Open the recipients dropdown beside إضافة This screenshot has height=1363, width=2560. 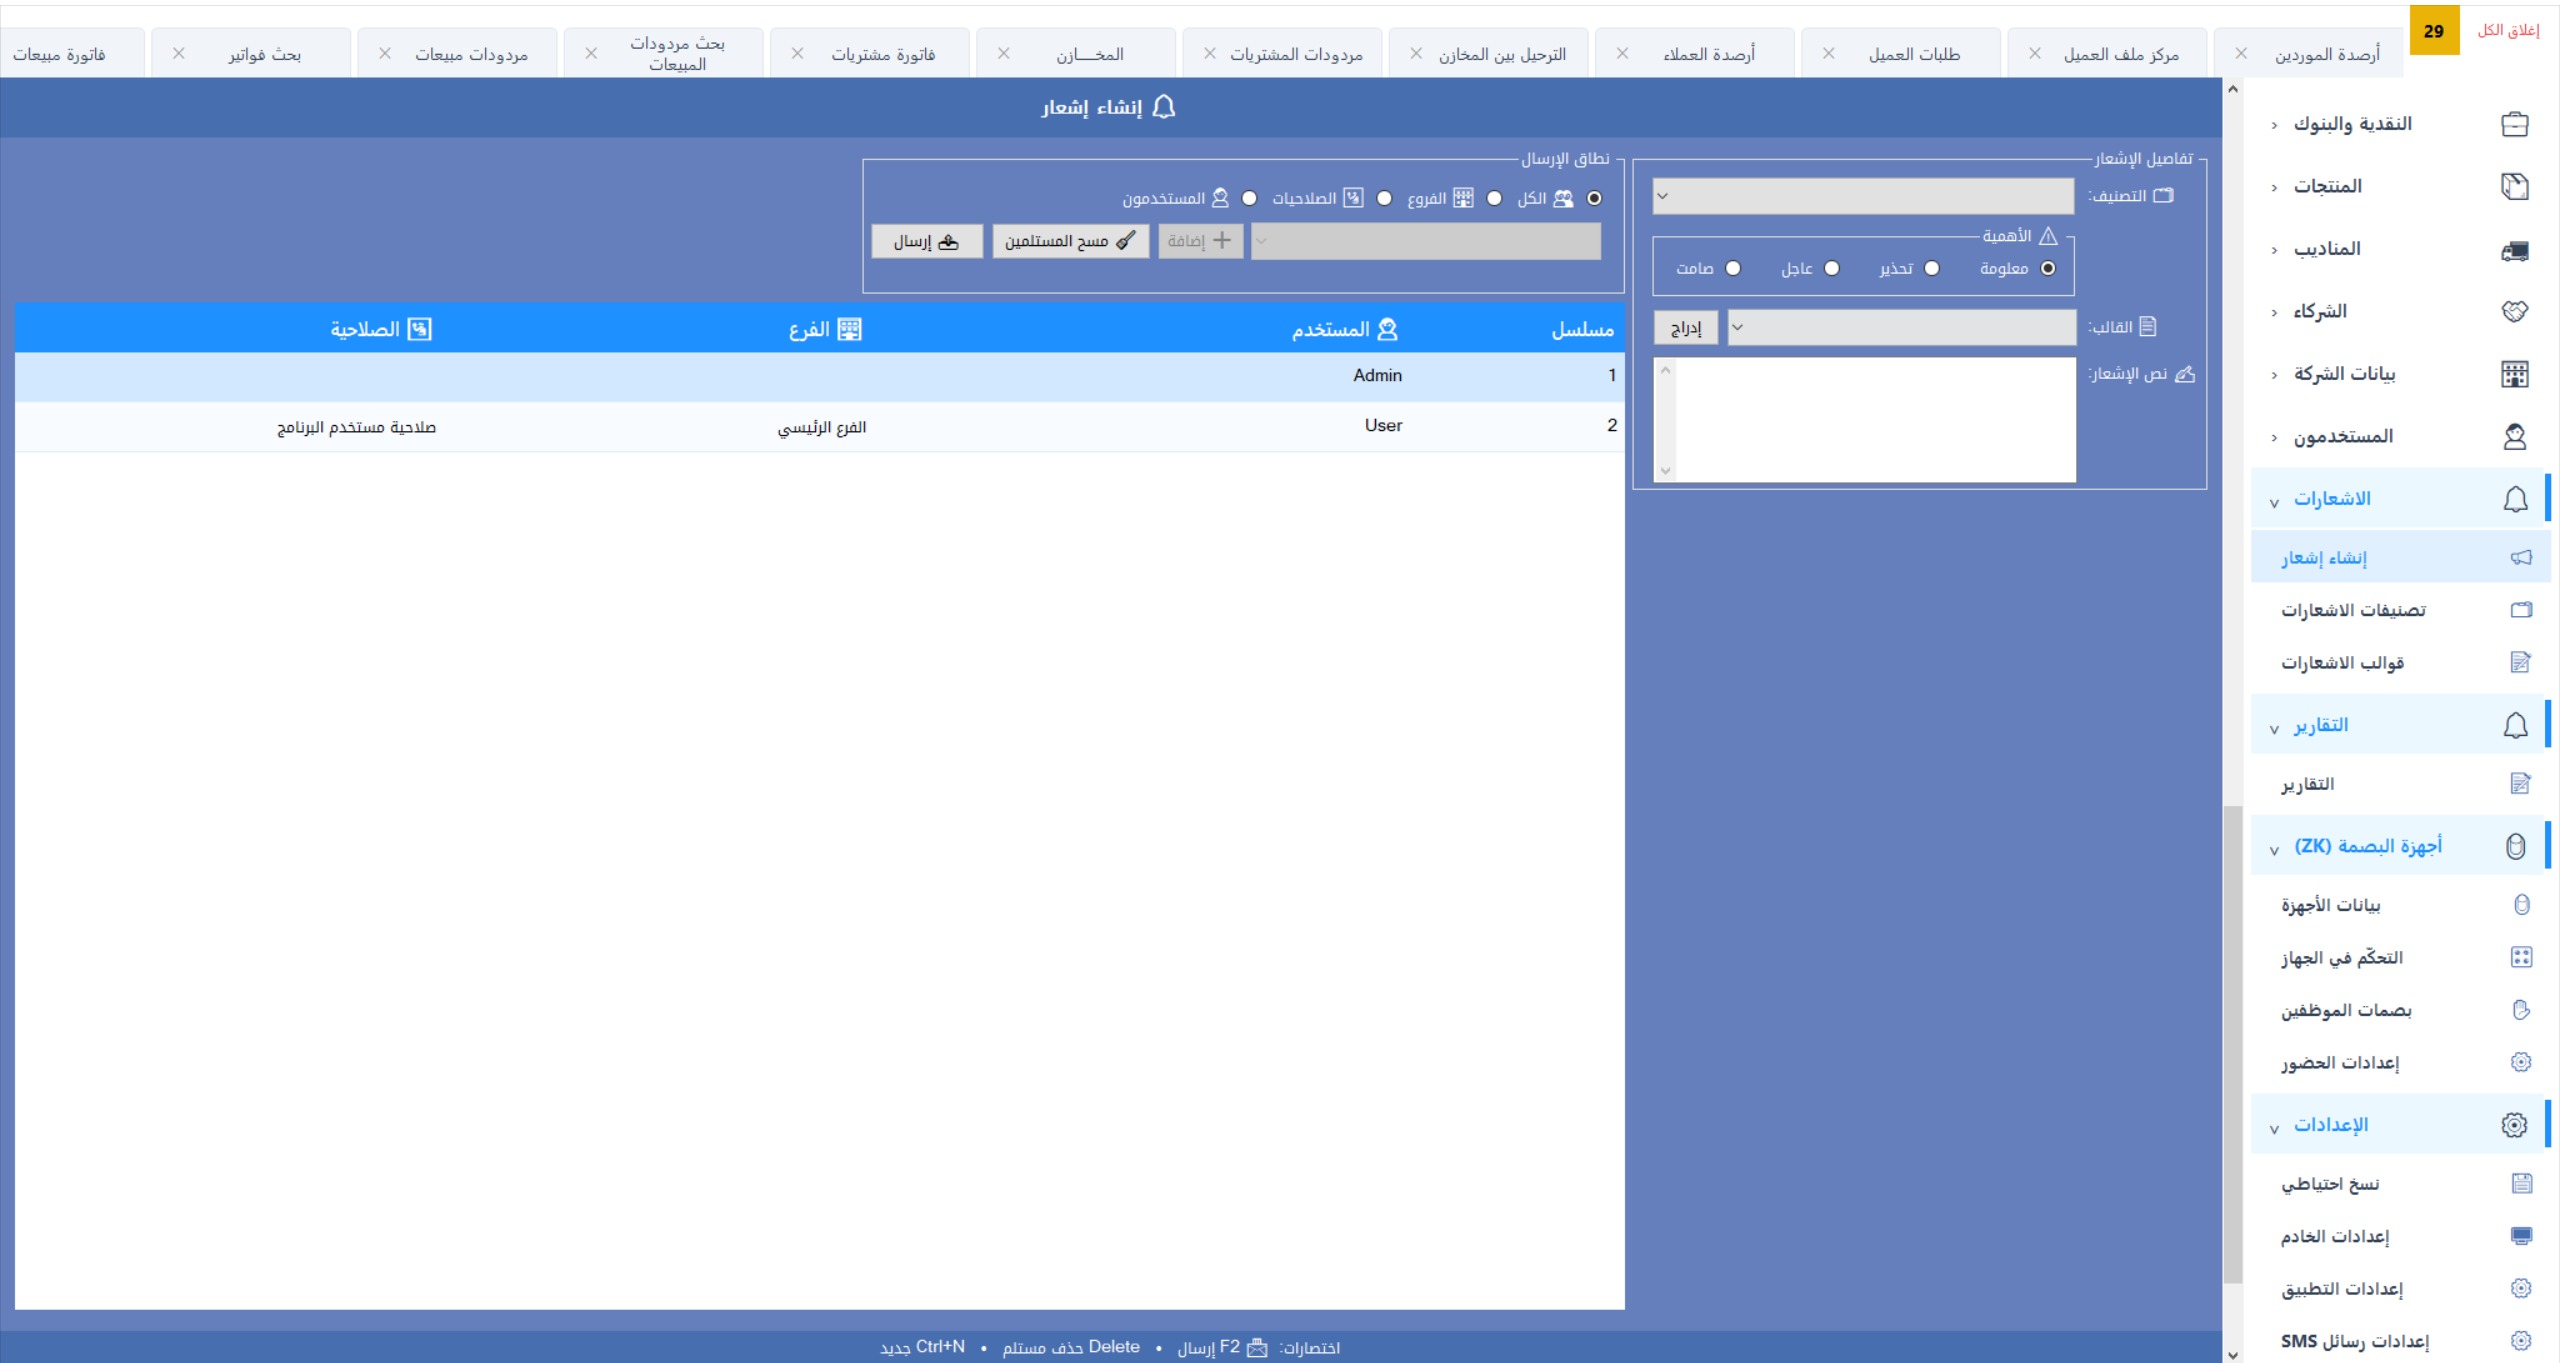tap(1426, 241)
